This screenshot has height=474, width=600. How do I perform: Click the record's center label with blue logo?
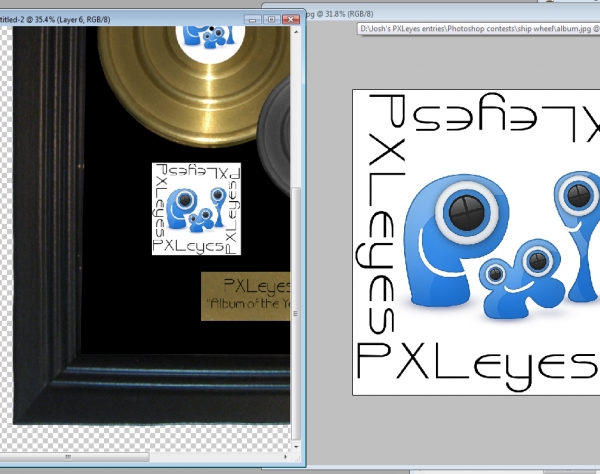click(210, 43)
